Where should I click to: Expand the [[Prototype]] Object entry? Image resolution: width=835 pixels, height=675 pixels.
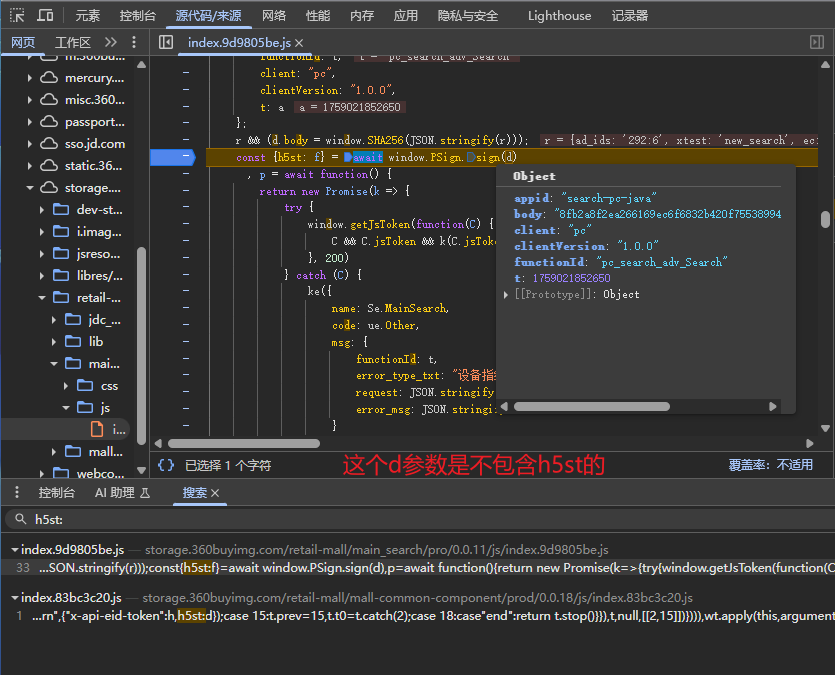(506, 294)
